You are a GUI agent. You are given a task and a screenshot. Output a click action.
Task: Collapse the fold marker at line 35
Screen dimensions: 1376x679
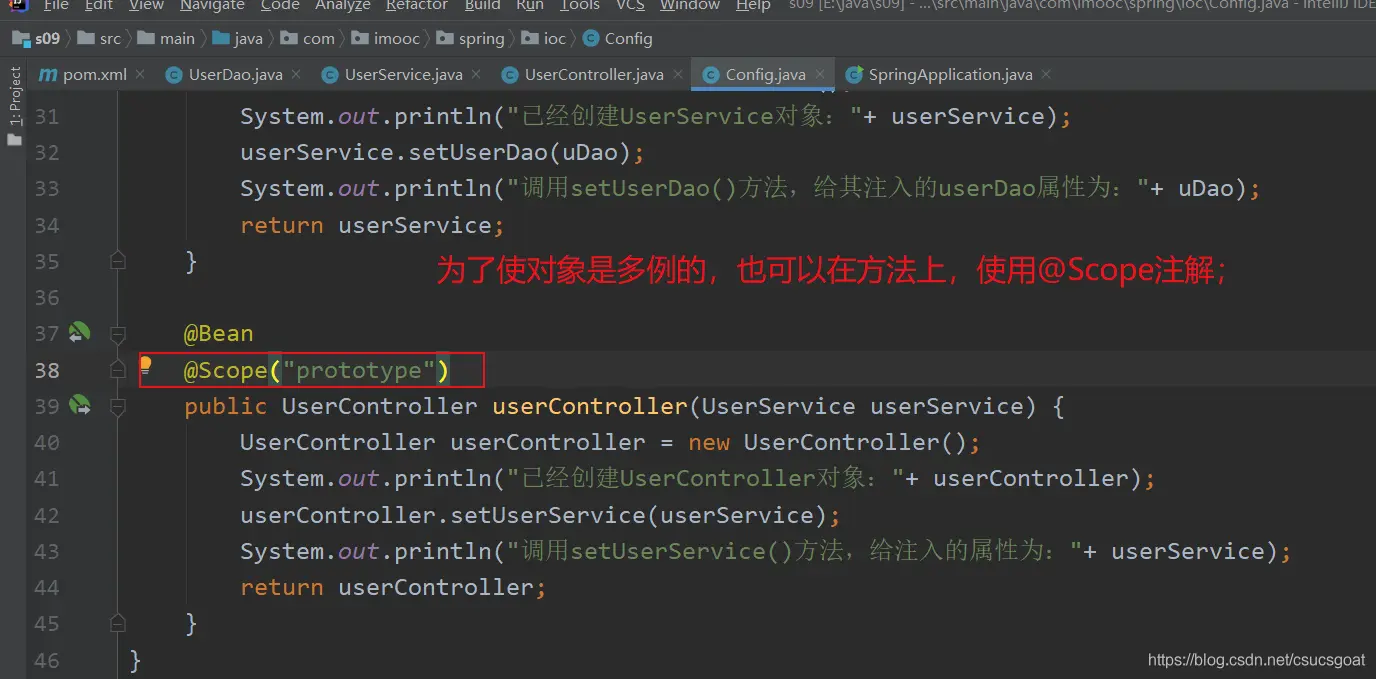tap(118, 261)
